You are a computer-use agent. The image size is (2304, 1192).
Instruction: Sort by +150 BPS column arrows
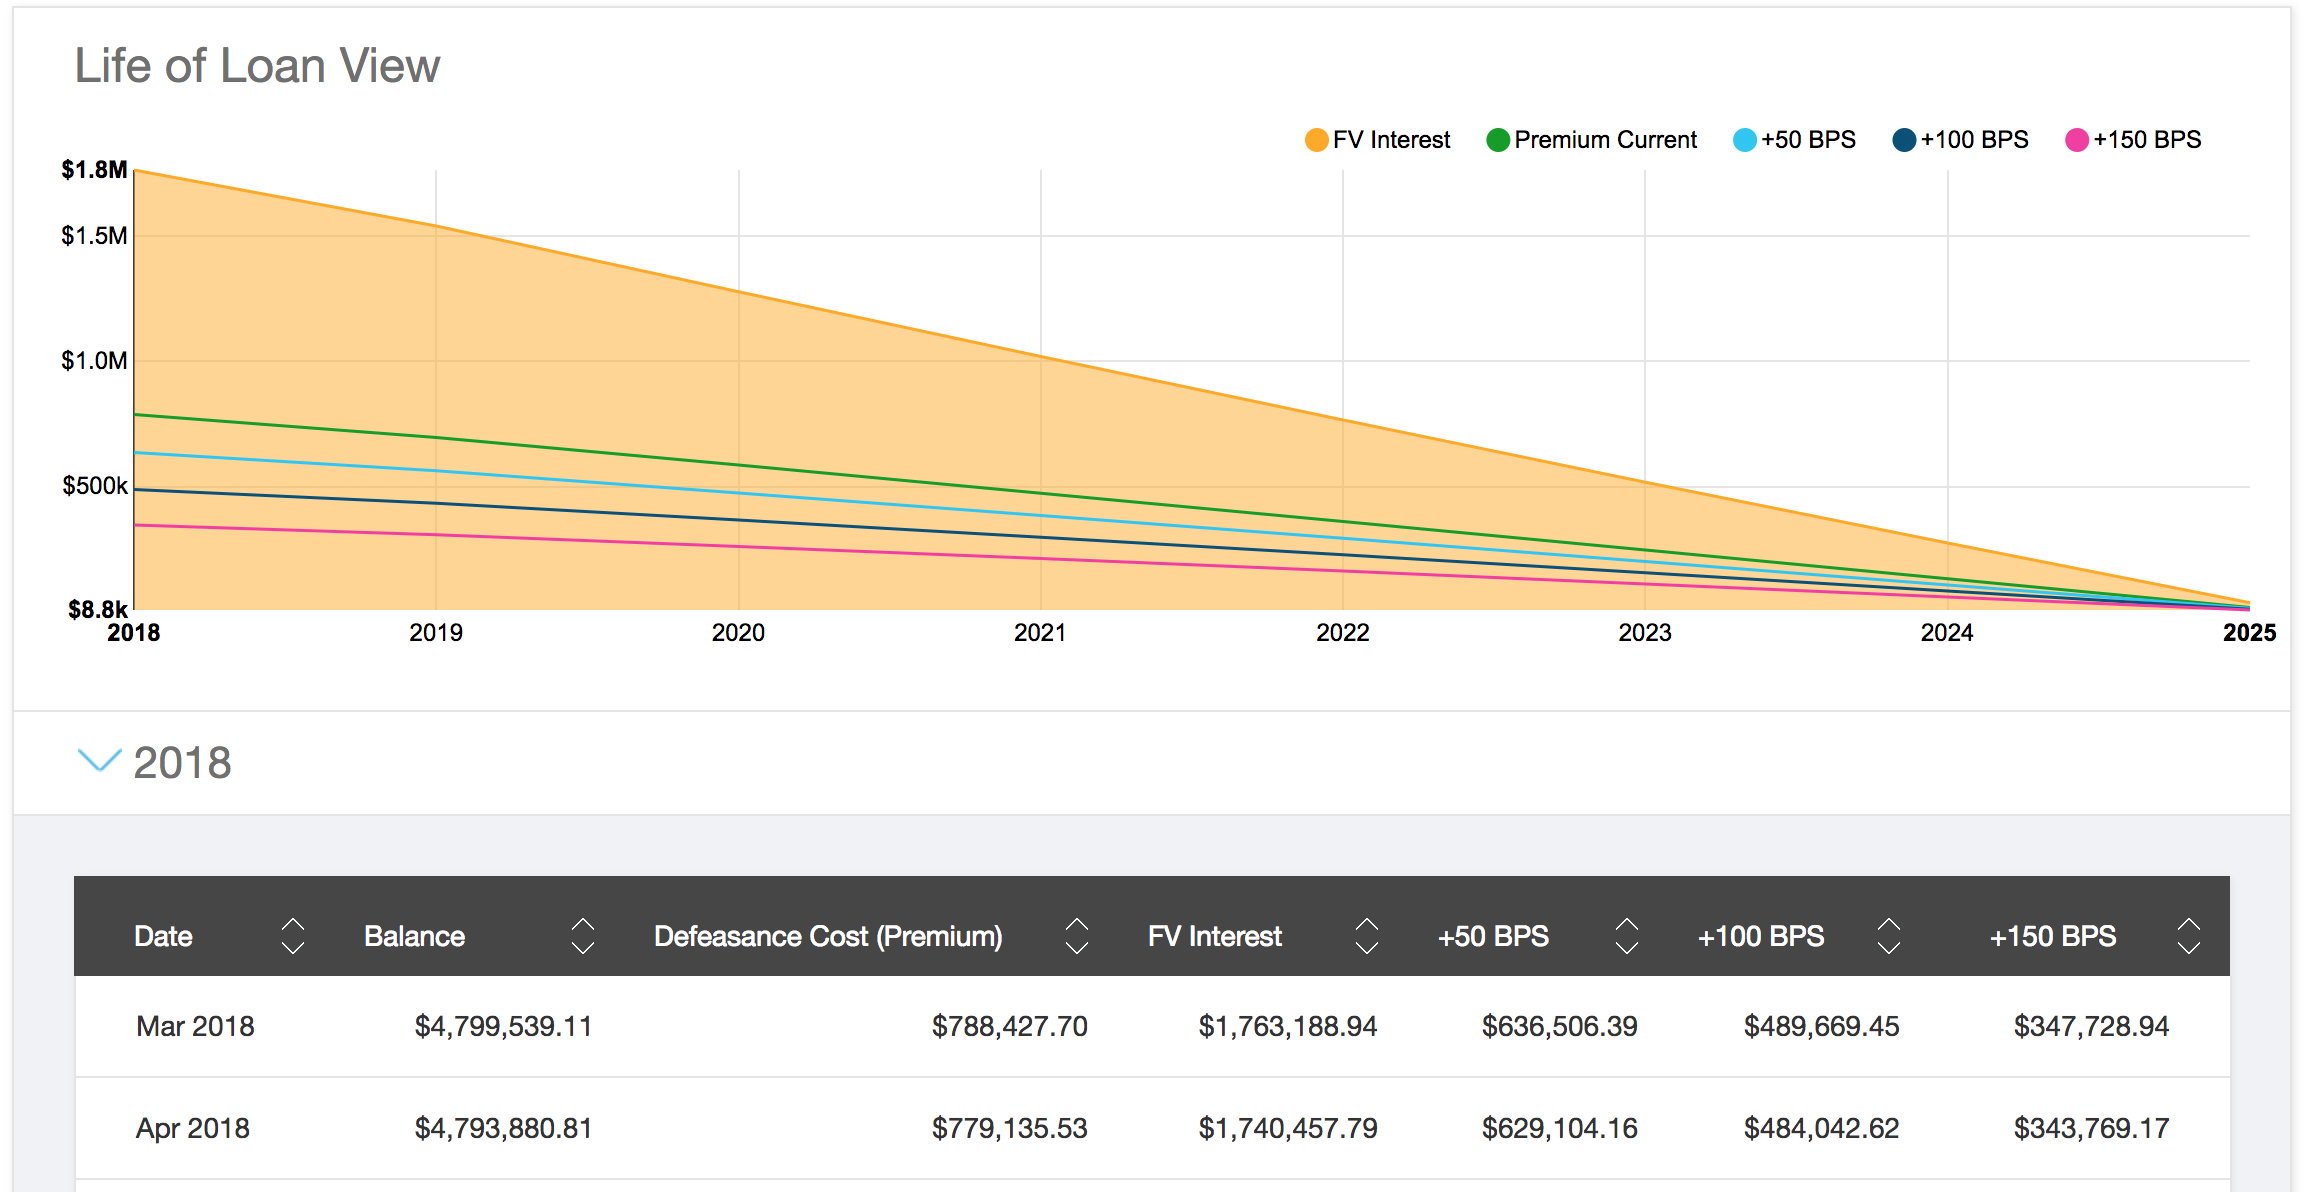[2188, 936]
